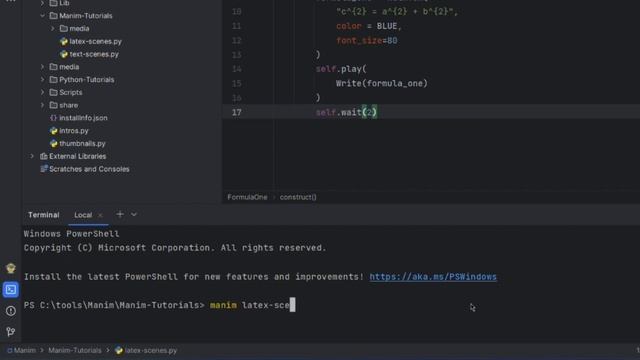Expand External Libraries node
640x360 pixels.
click(32, 156)
